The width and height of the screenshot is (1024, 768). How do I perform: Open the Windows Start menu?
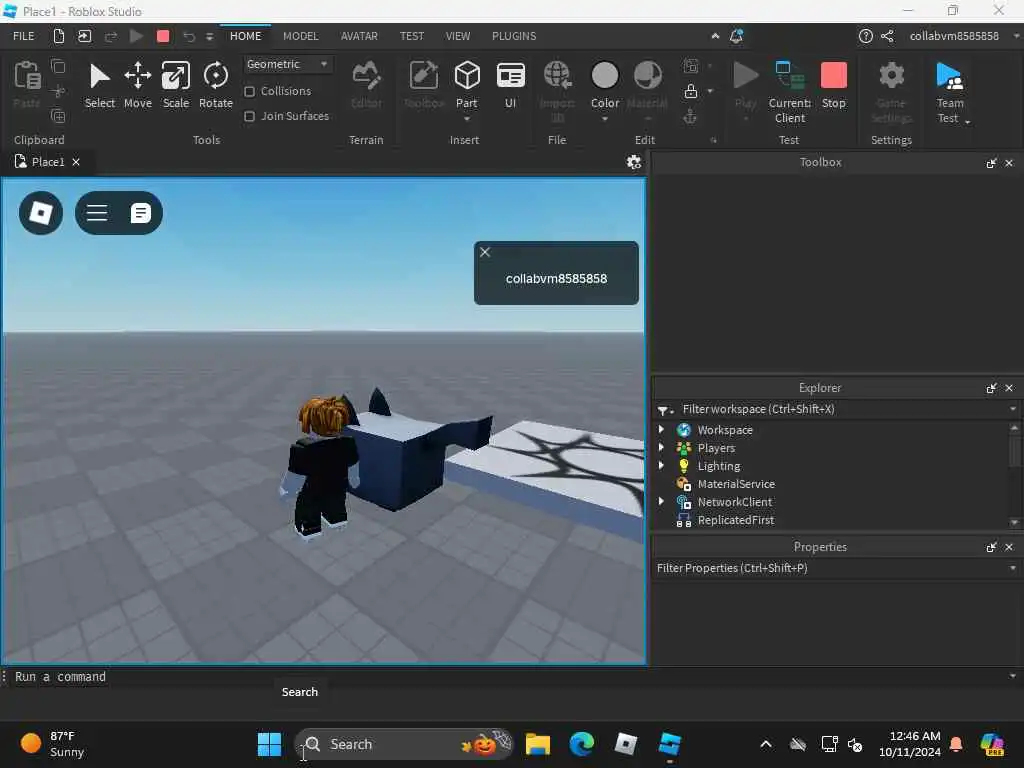point(269,744)
